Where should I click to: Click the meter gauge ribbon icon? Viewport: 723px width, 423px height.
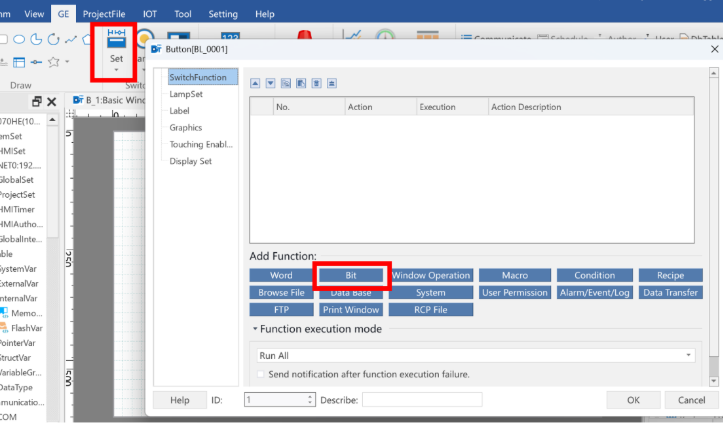pyautogui.click(x=385, y=35)
